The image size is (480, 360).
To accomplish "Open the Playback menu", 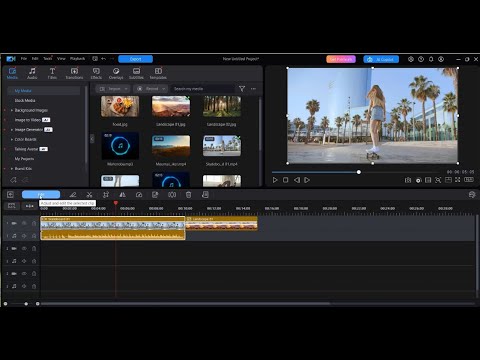I will pyautogui.click(x=77, y=59).
